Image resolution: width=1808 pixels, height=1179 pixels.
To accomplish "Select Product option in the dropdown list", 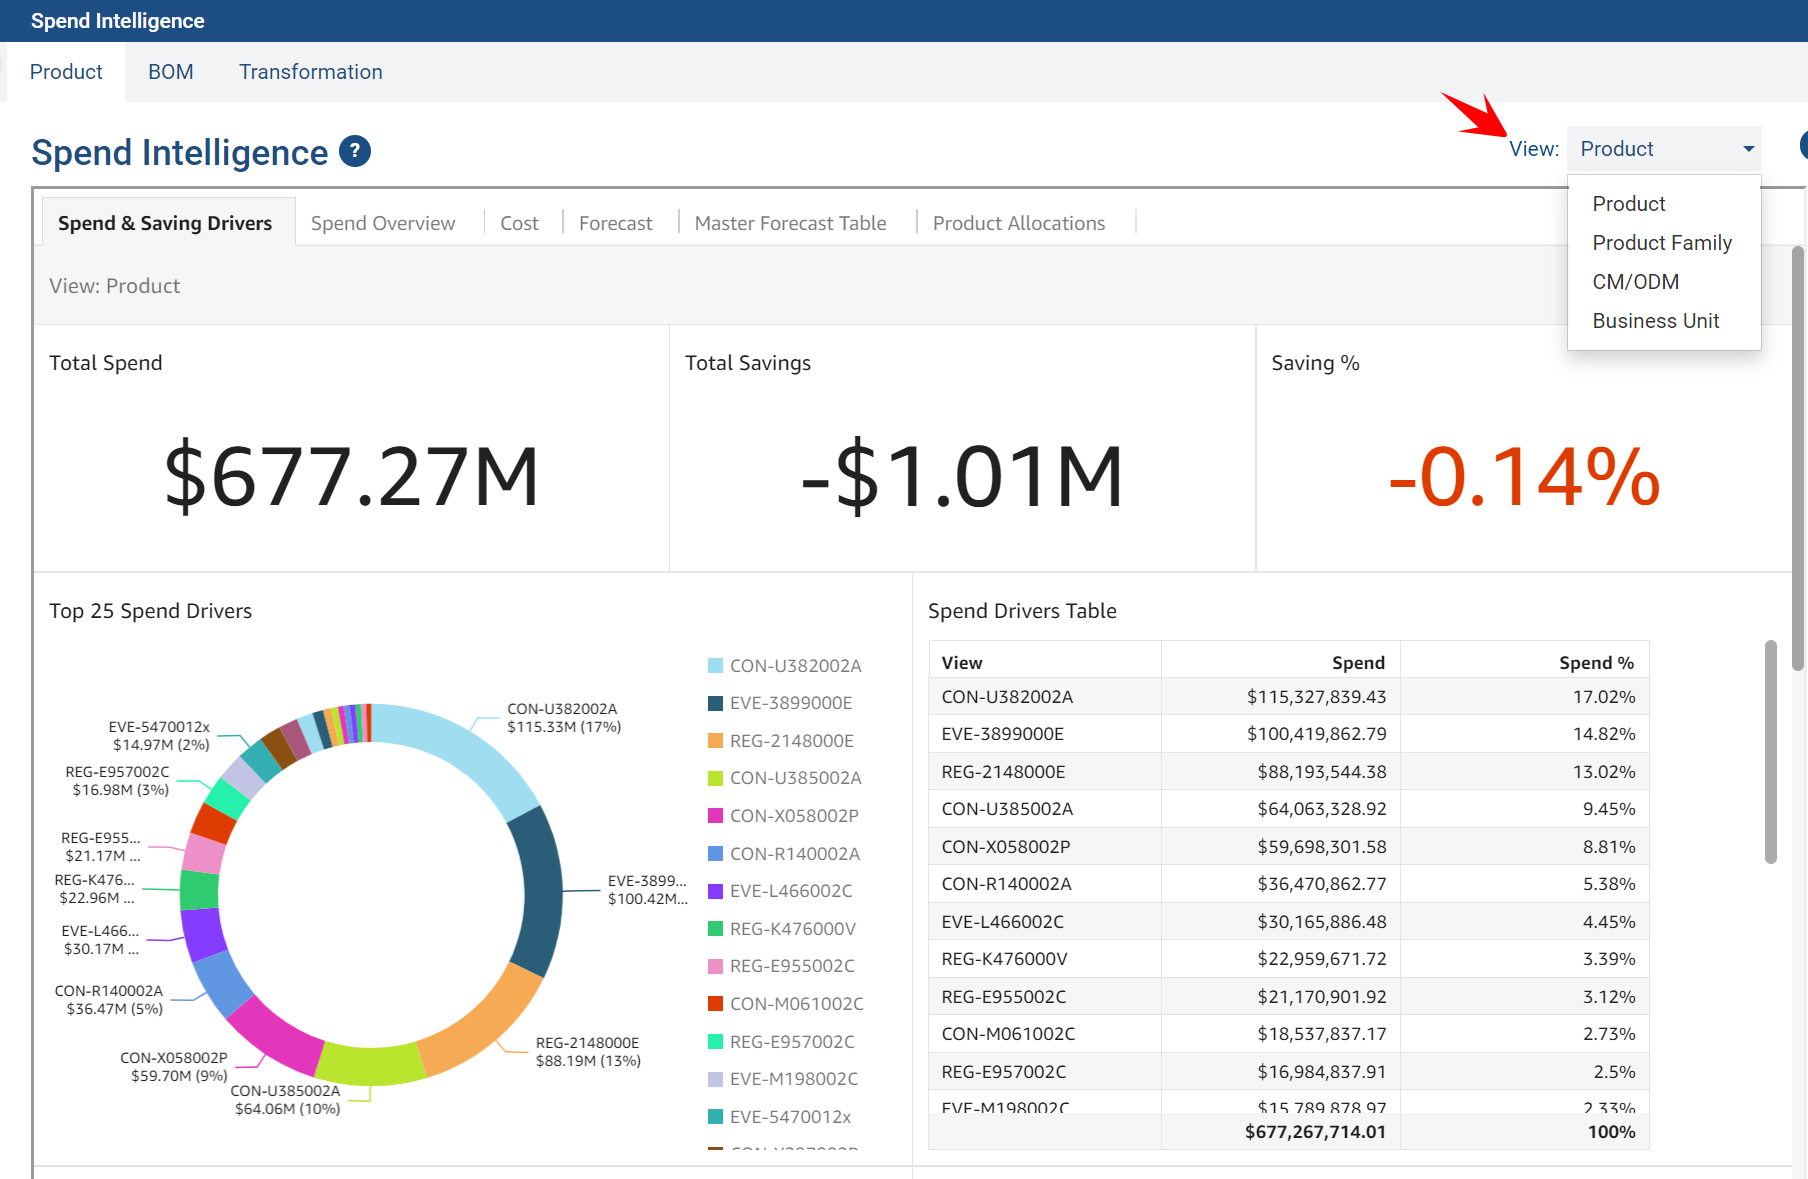I will pos(1628,204).
